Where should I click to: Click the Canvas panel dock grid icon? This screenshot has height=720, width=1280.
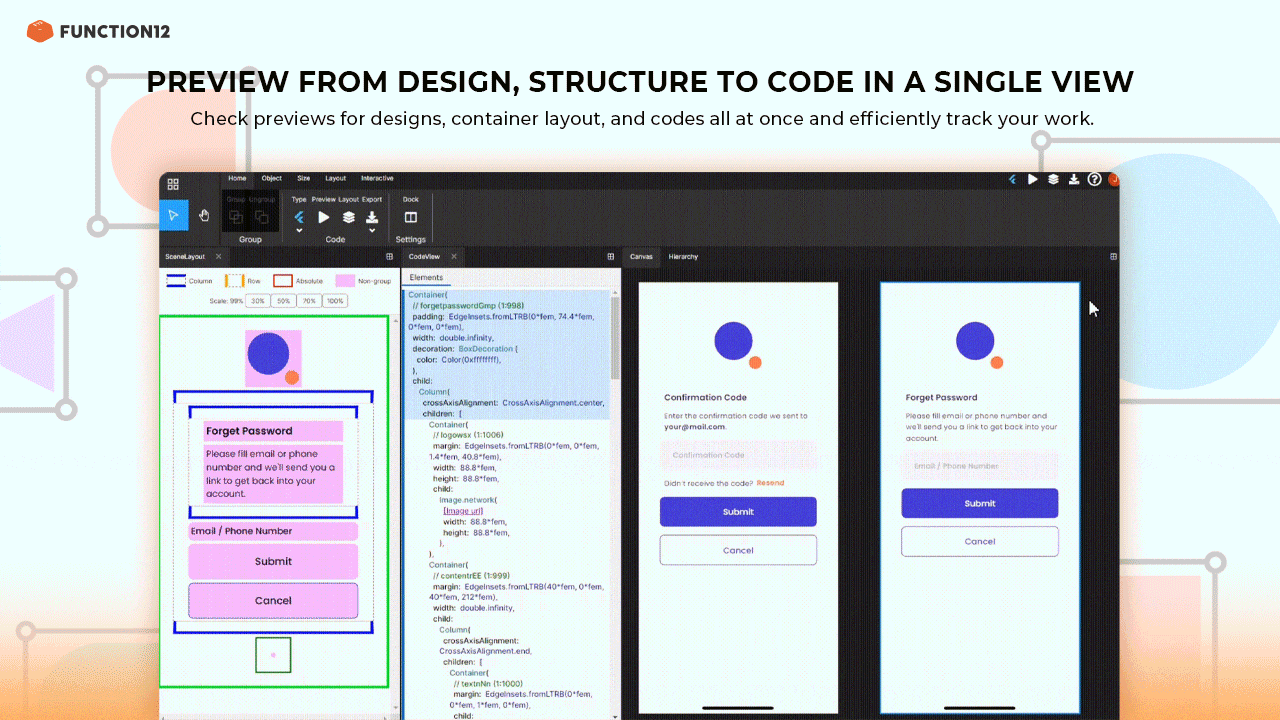[1113, 256]
